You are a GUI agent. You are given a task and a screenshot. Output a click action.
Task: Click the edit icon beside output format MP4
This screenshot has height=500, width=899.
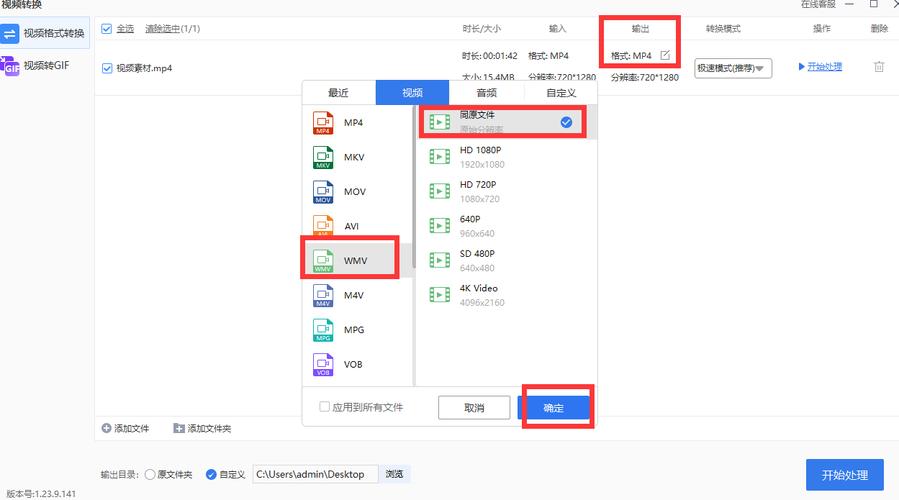pos(666,55)
